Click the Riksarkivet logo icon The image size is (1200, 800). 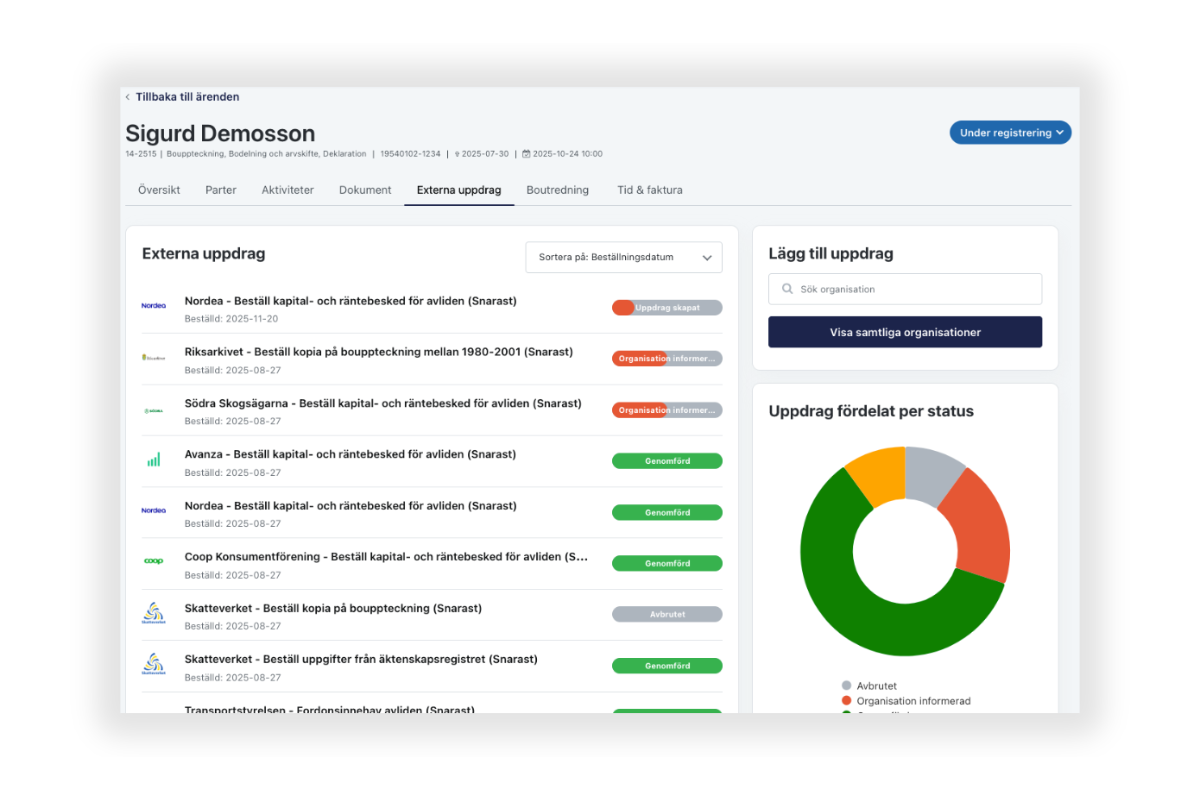coord(153,357)
